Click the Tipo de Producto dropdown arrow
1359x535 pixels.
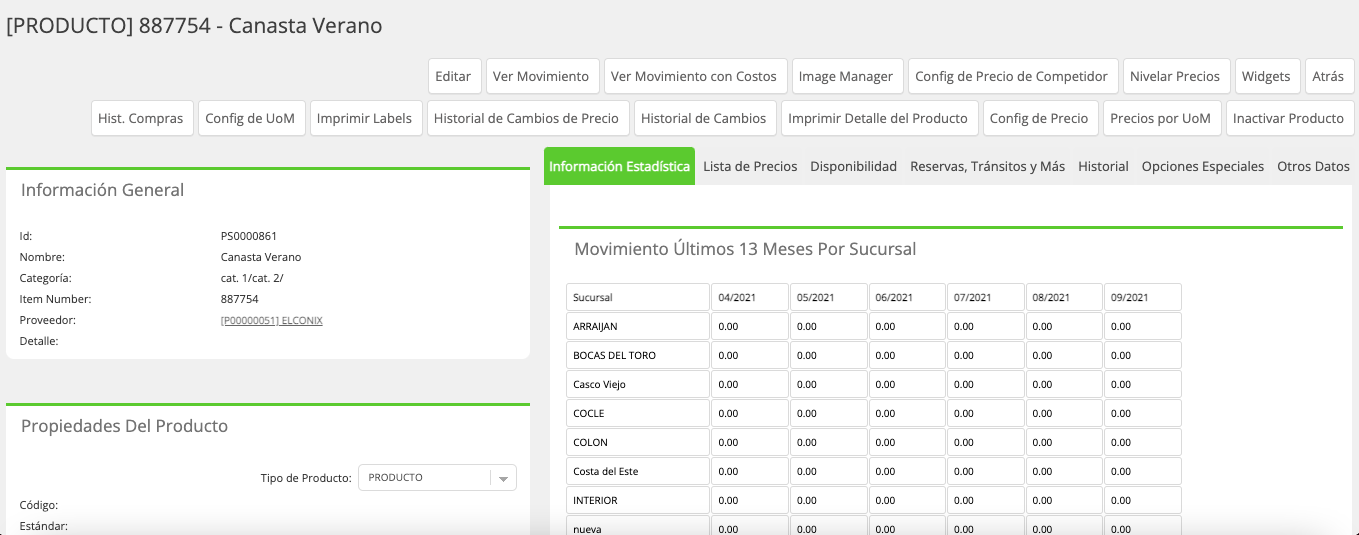click(504, 479)
